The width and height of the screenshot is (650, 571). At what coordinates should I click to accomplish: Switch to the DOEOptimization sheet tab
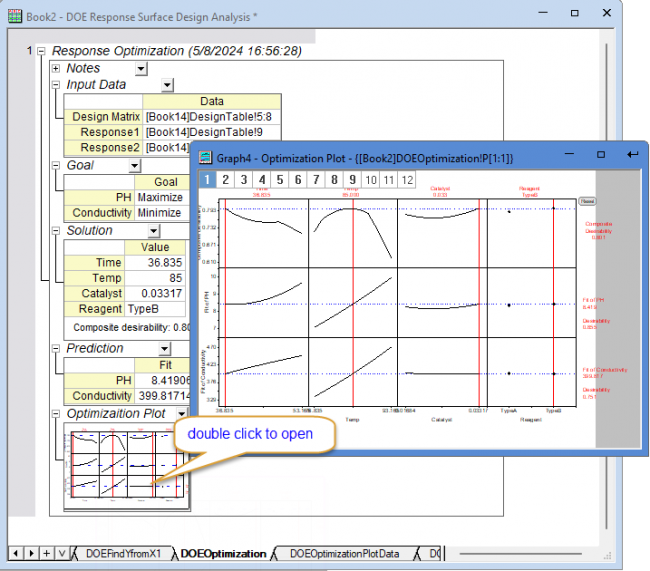[x=223, y=554]
